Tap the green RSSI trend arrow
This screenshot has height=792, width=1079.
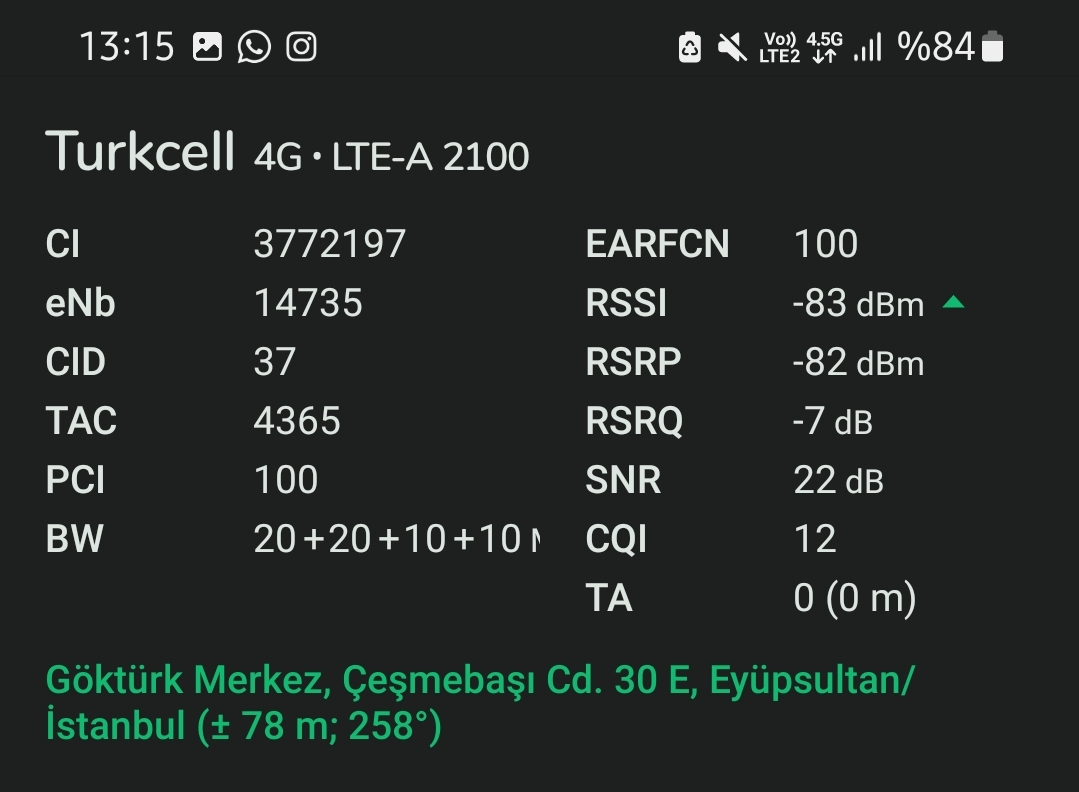[x=953, y=302]
